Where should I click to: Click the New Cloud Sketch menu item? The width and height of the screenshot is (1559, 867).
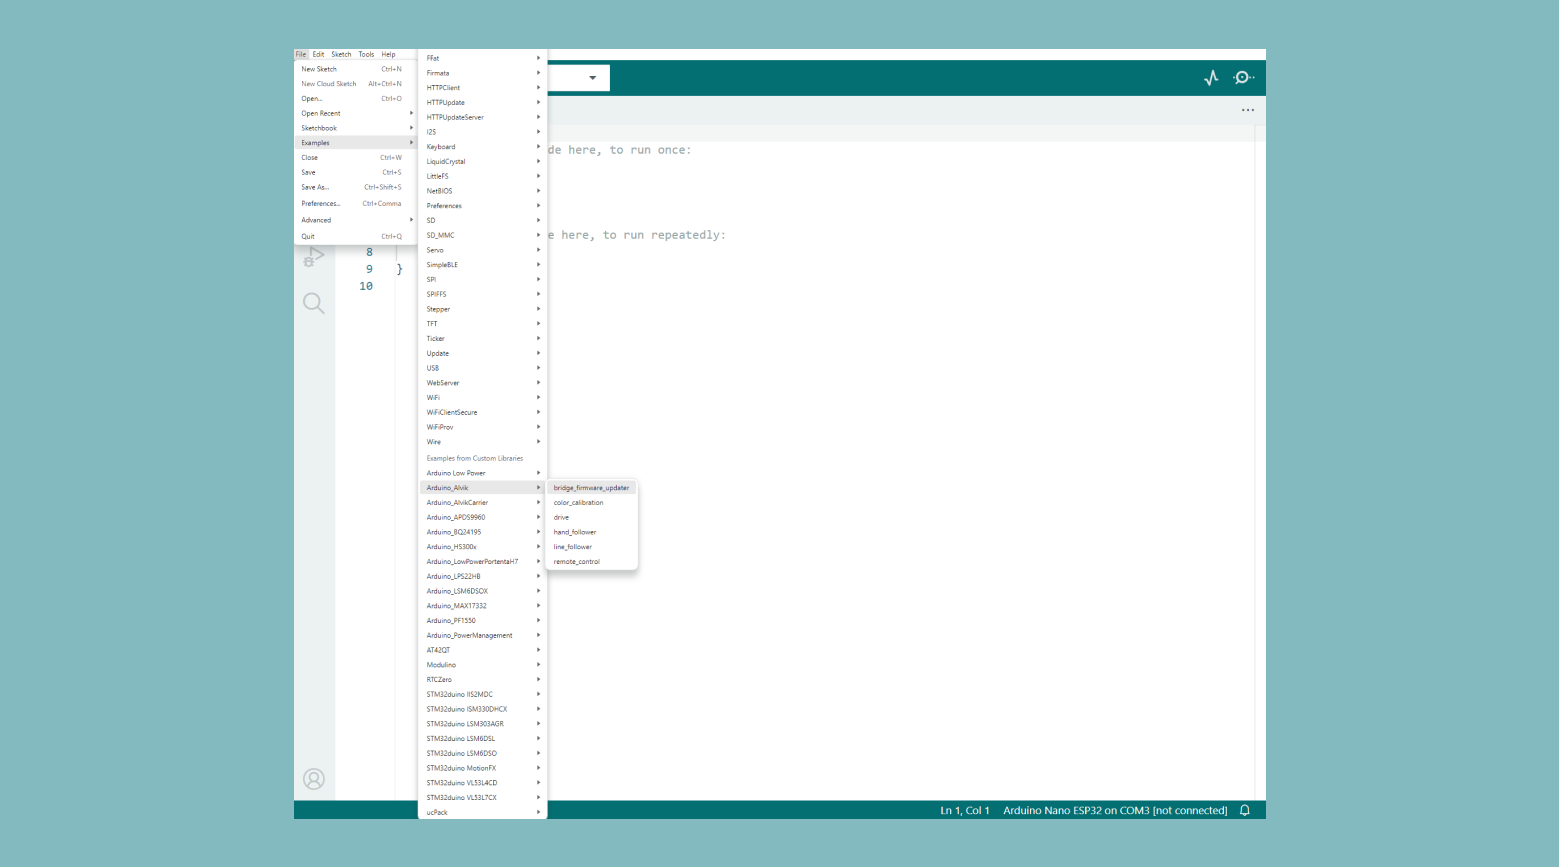[x=355, y=84]
